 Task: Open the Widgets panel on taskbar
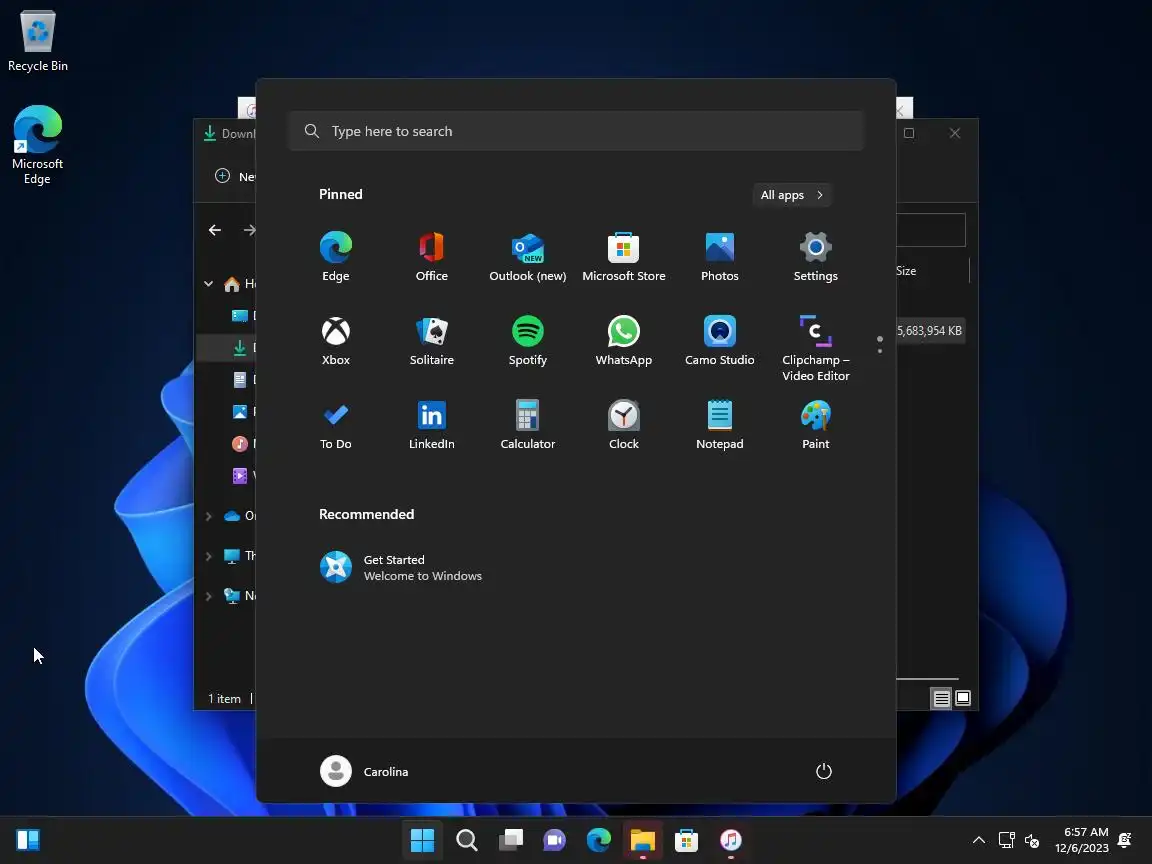pyautogui.click(x=28, y=840)
